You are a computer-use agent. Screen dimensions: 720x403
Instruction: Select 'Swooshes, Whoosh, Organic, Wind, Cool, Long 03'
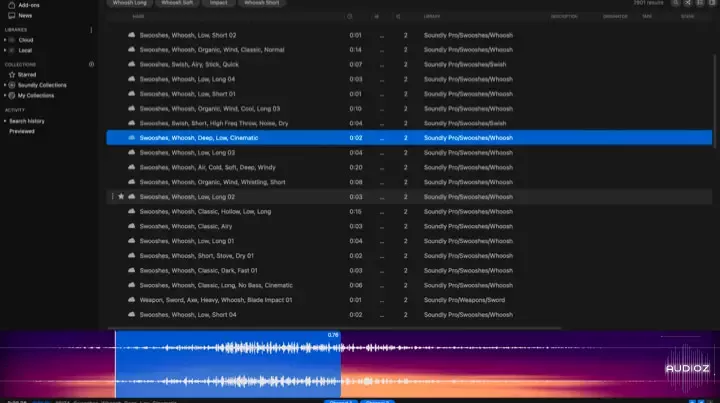coord(409,109)
